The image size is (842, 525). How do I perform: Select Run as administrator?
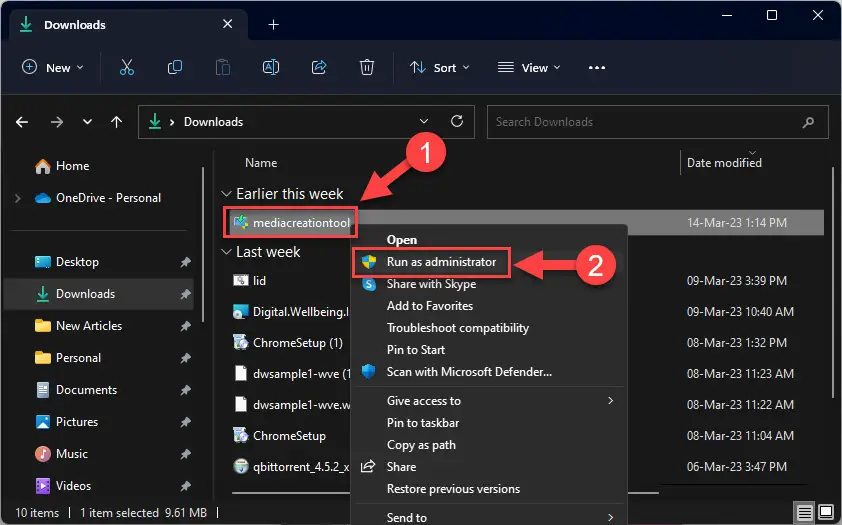[489, 262]
